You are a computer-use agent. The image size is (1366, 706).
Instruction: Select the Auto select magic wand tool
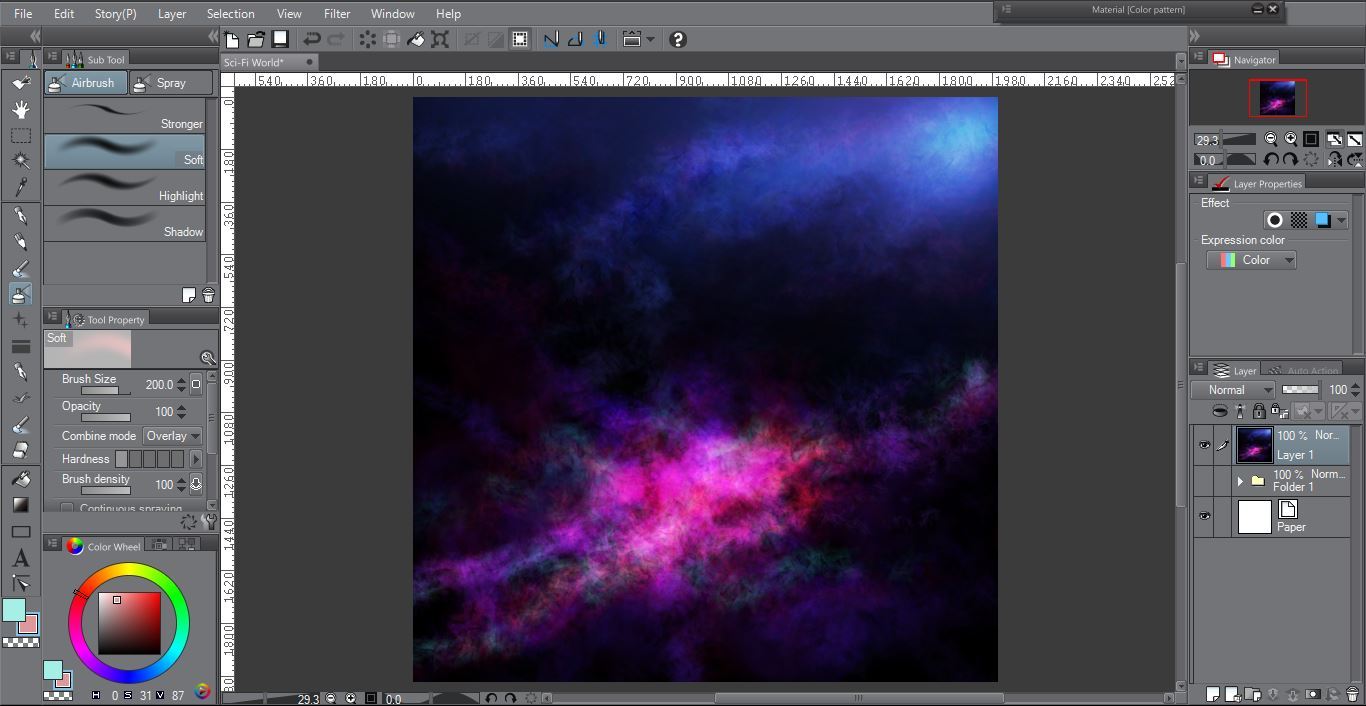(21, 160)
